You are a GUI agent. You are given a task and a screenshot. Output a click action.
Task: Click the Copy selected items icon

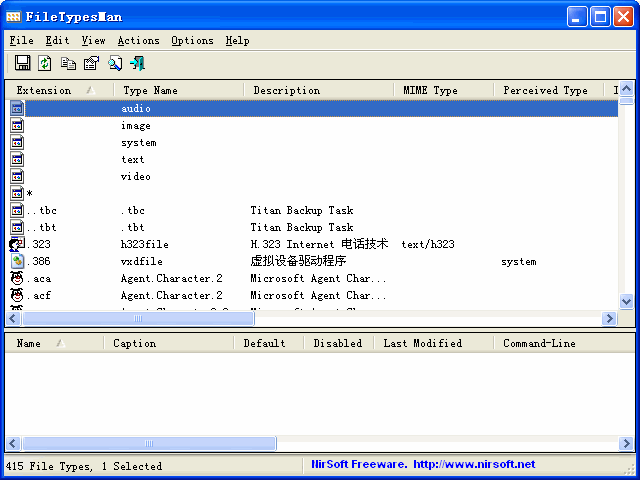click(x=68, y=63)
